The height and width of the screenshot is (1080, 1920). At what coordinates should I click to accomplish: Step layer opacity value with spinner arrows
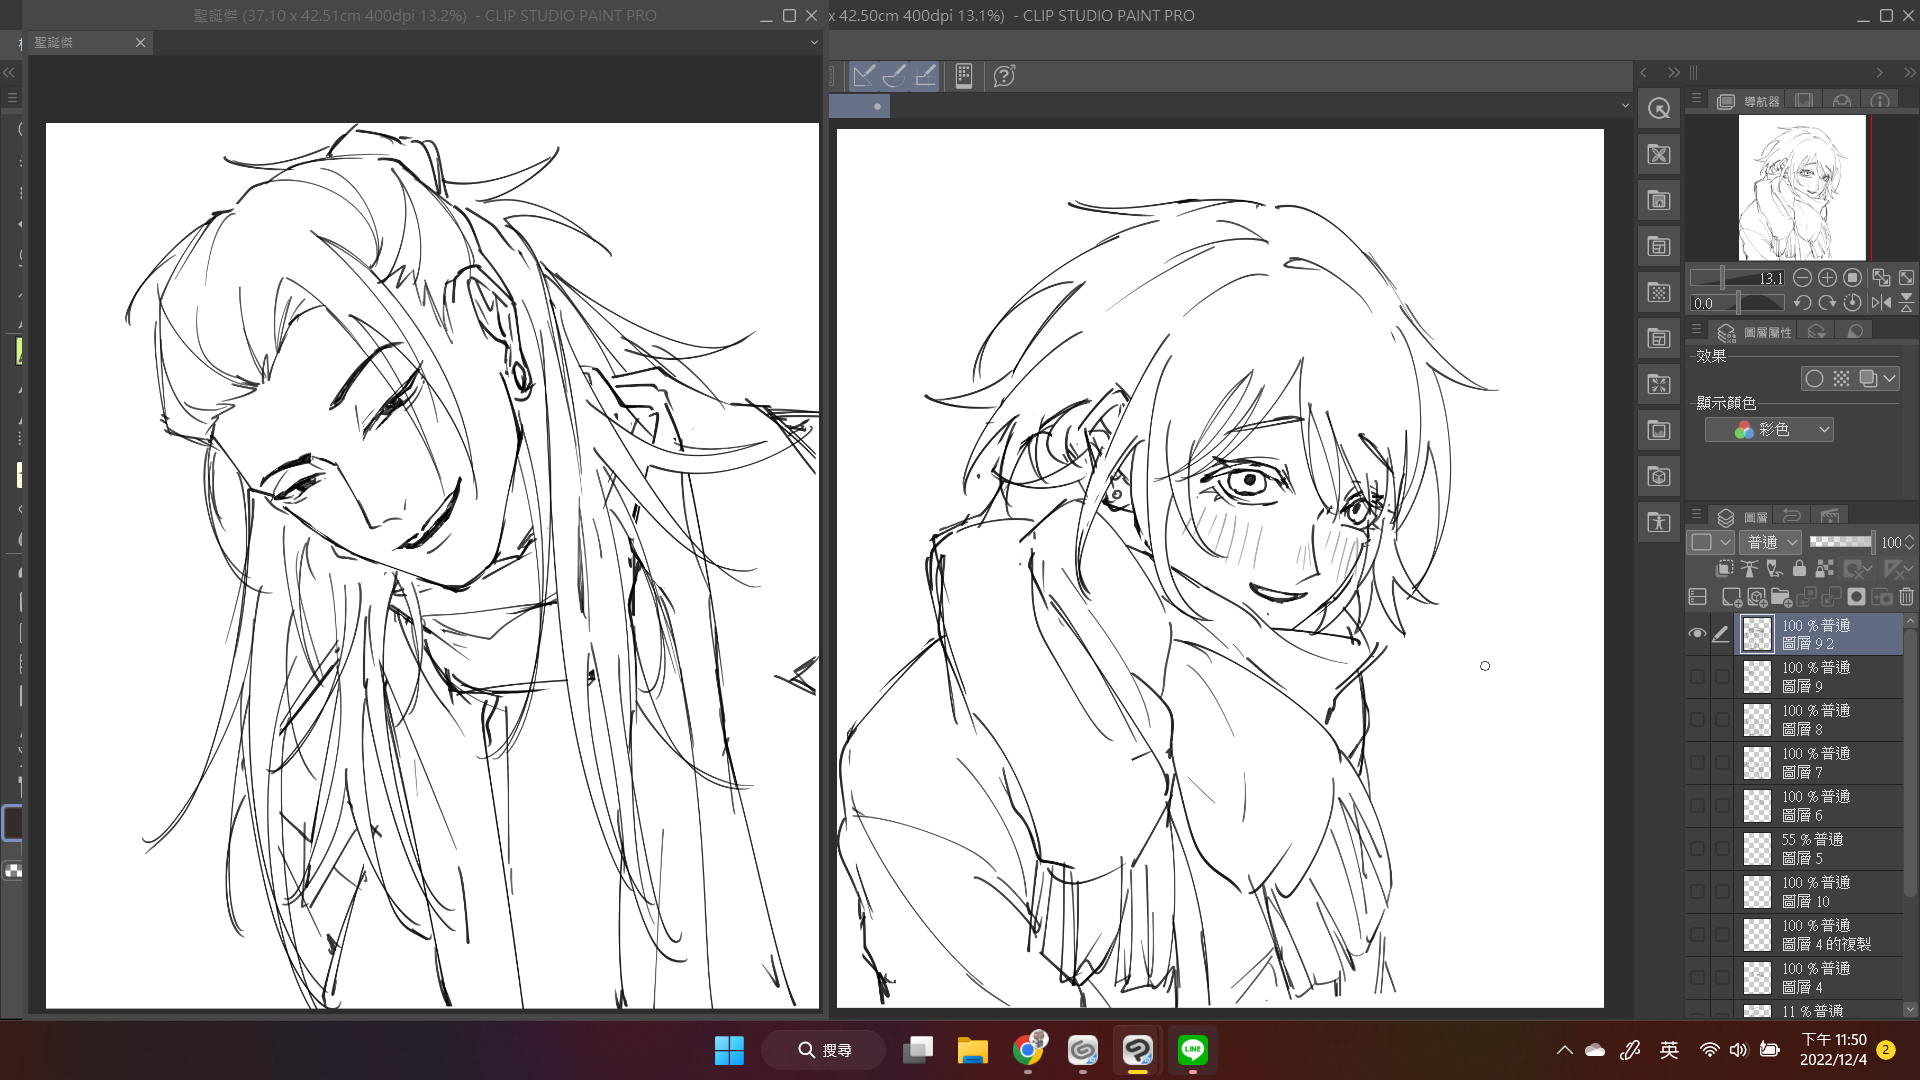1910,542
